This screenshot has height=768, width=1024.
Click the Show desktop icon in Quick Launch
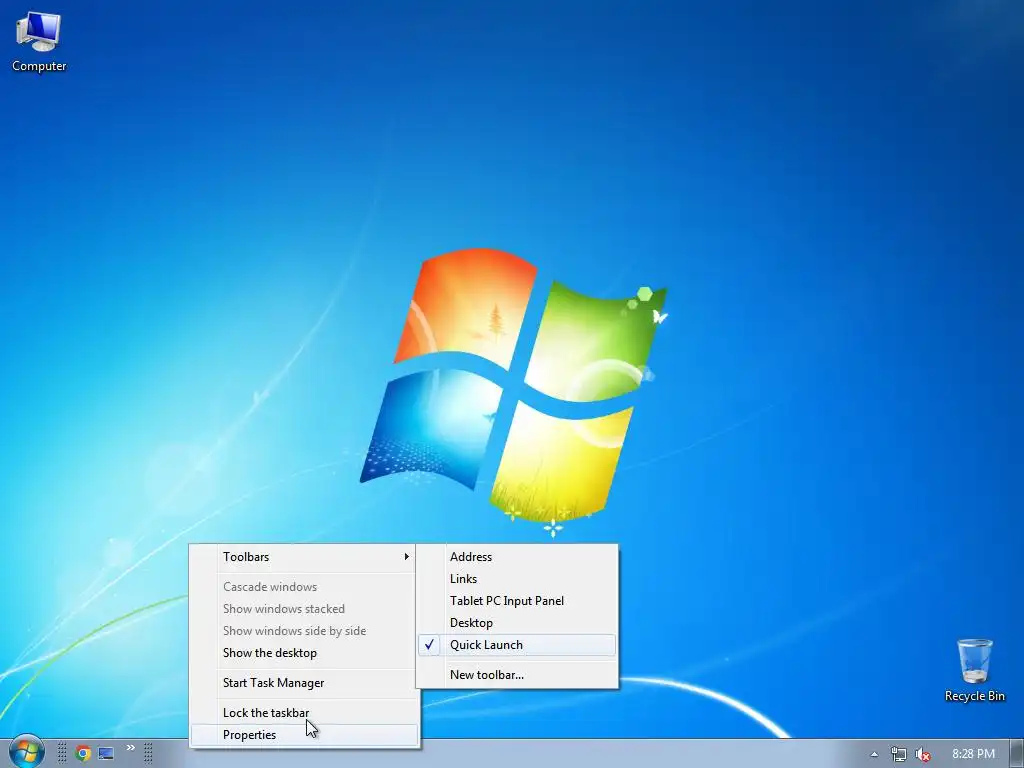click(106, 754)
